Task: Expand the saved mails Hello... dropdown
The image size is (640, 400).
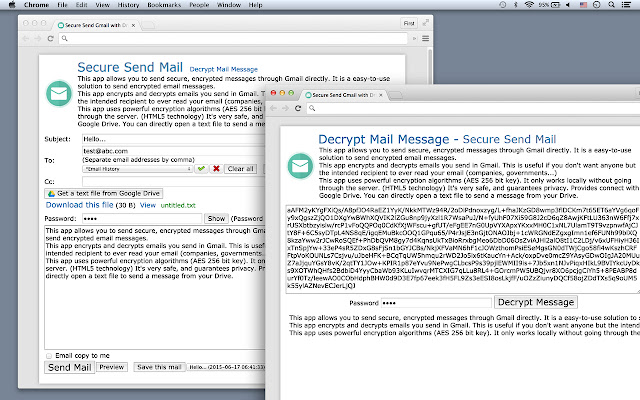Action: click(226, 367)
